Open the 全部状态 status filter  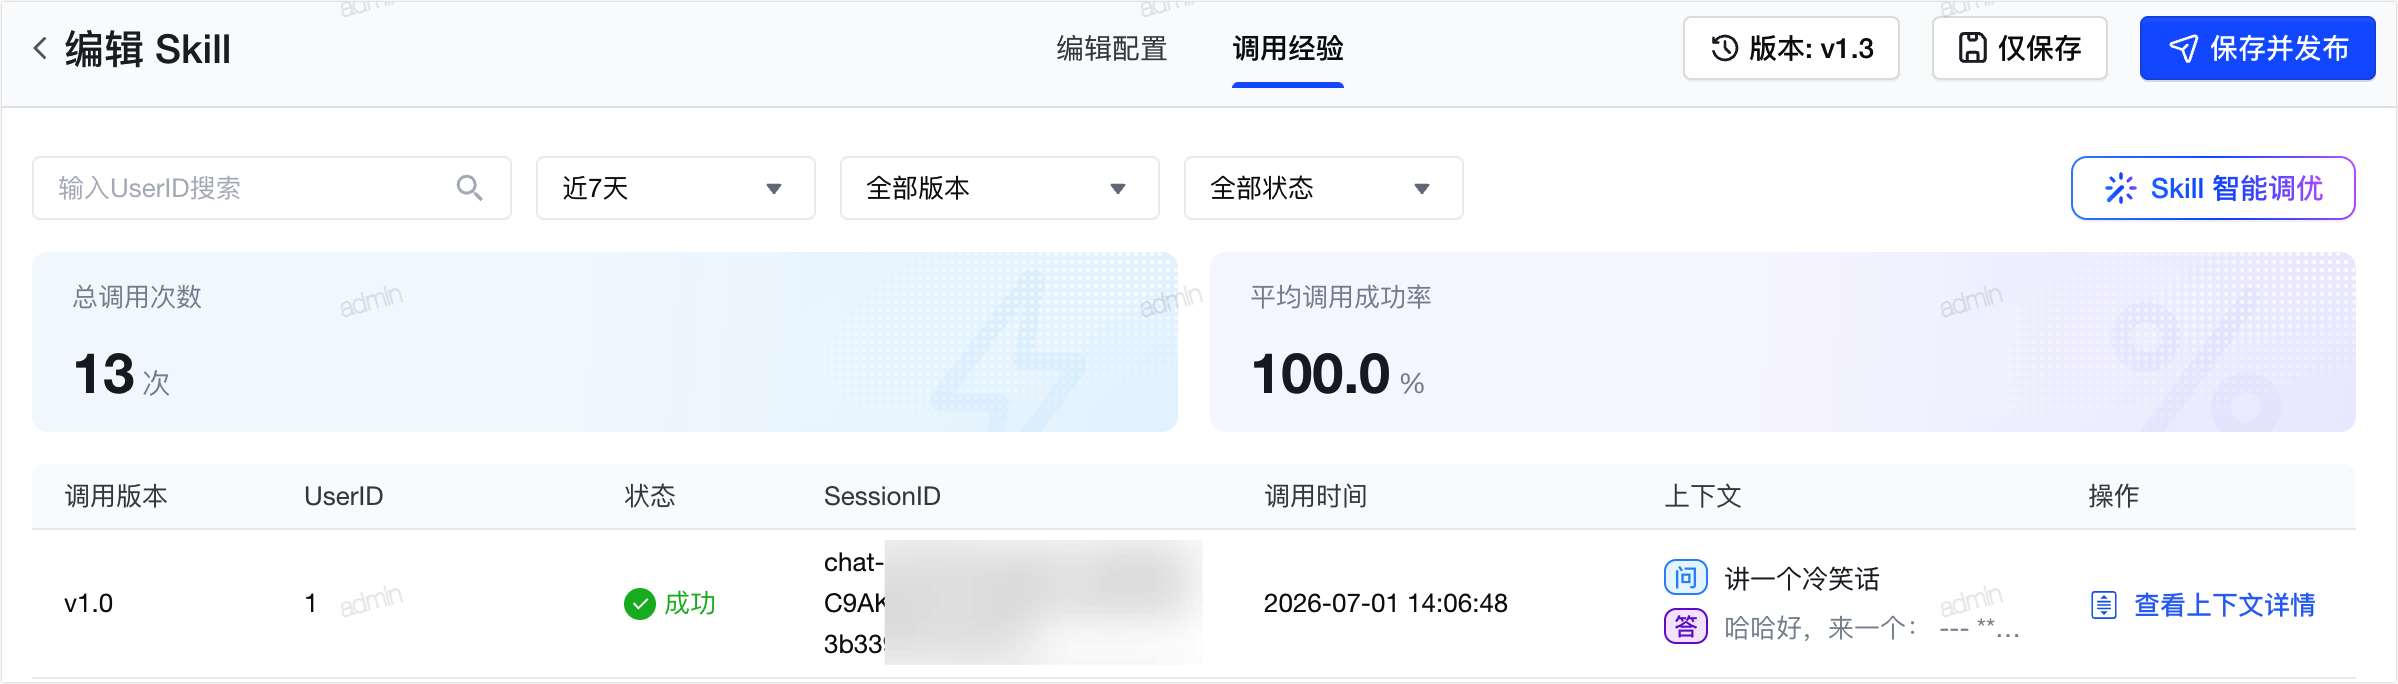point(1324,188)
